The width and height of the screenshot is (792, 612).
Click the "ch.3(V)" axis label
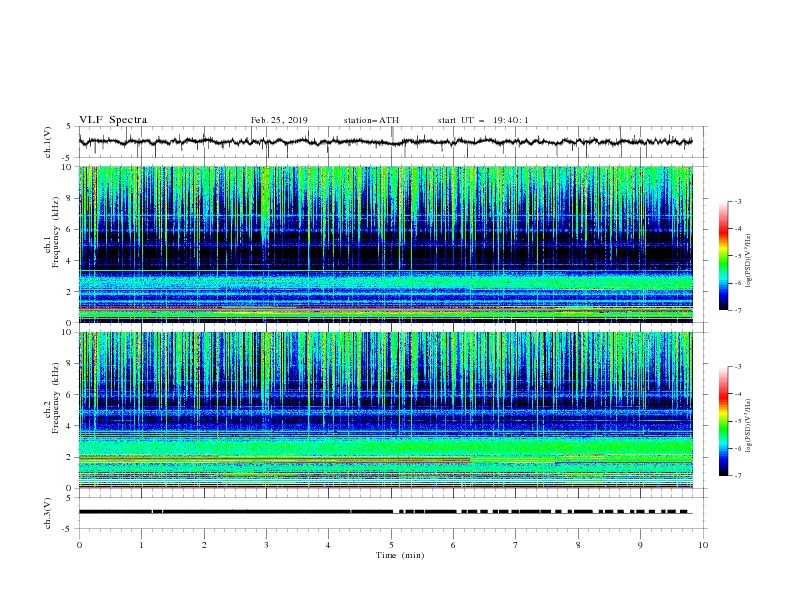tap(48, 513)
